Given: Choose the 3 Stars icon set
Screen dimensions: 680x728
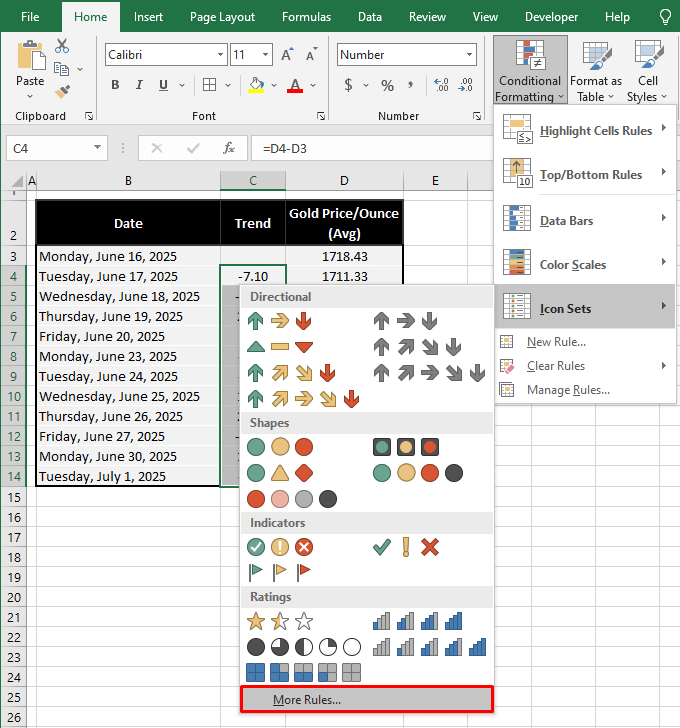Looking at the screenshot, I should (x=279, y=621).
